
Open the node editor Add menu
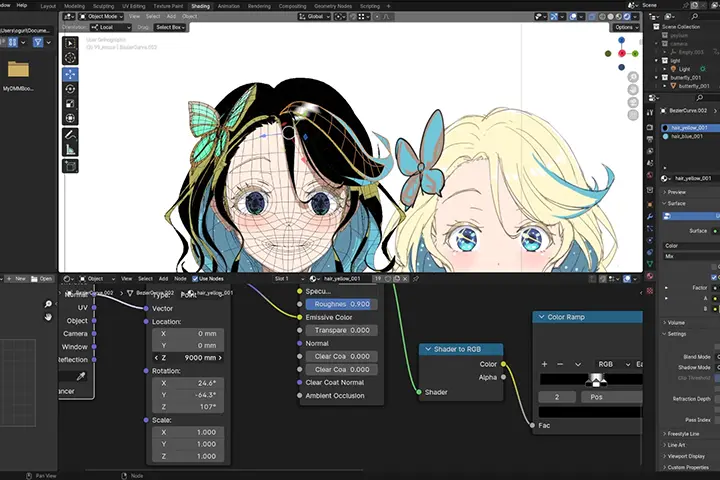163,279
